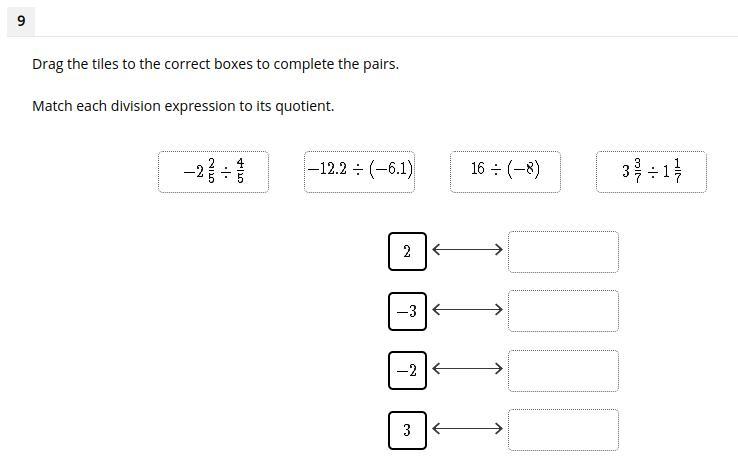The height and width of the screenshot is (473, 738).
Task: Click the double arrow next to −3
Action: pos(467,309)
